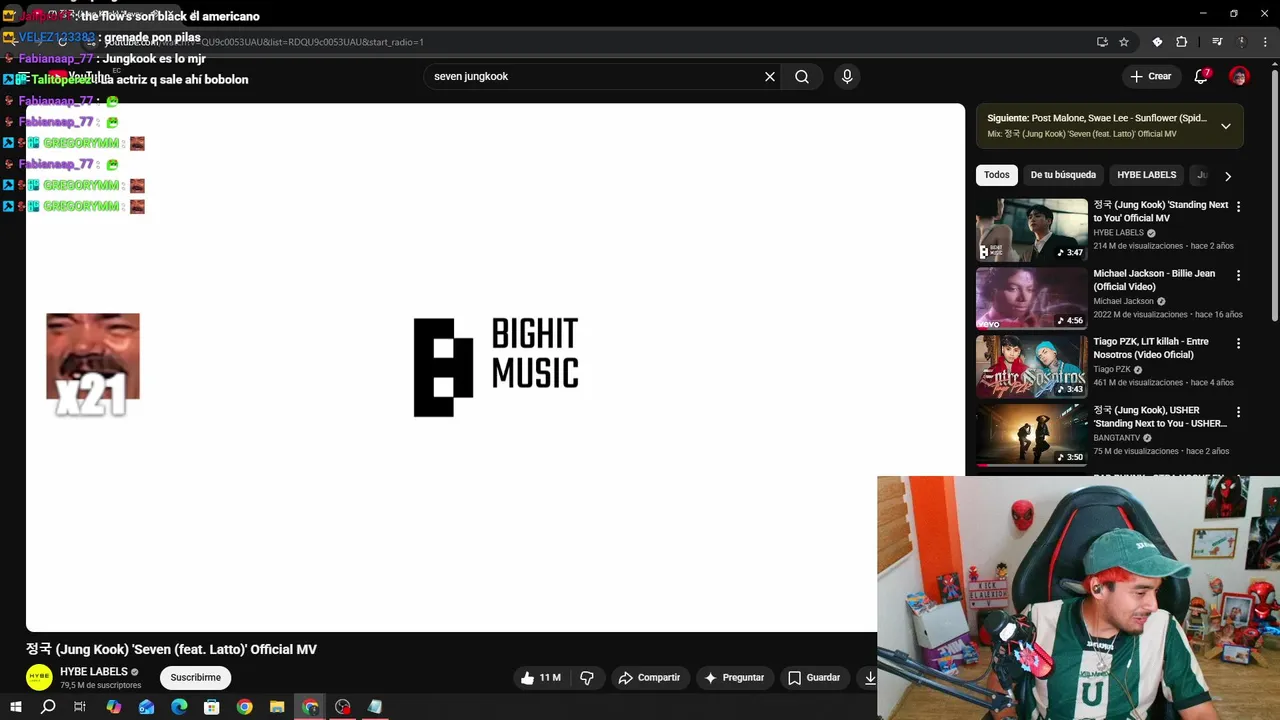The image size is (1280, 720).
Task: Open Outlook from the taskbar
Action: tap(147, 707)
